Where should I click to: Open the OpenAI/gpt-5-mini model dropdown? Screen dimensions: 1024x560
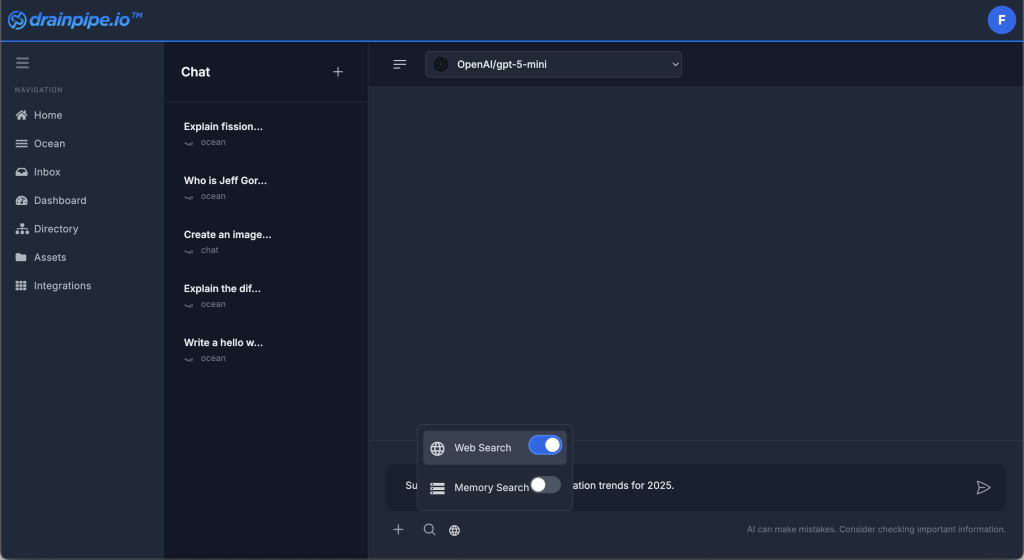(553, 65)
